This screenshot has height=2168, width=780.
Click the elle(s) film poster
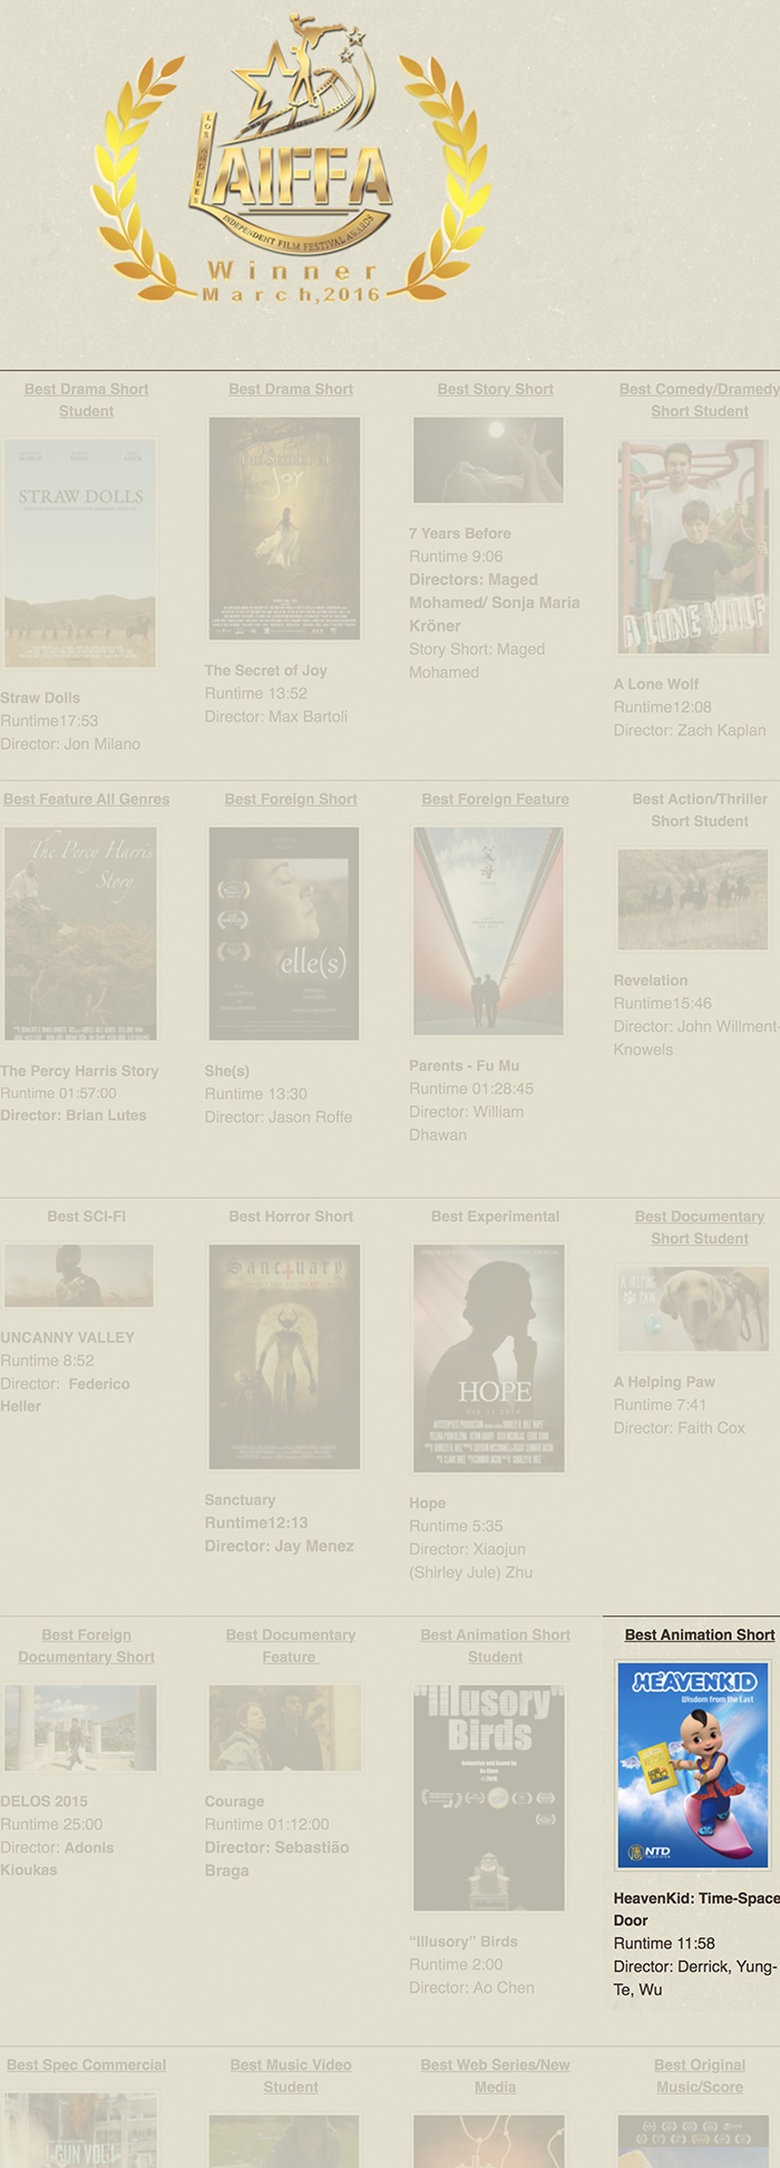pyautogui.click(x=284, y=933)
